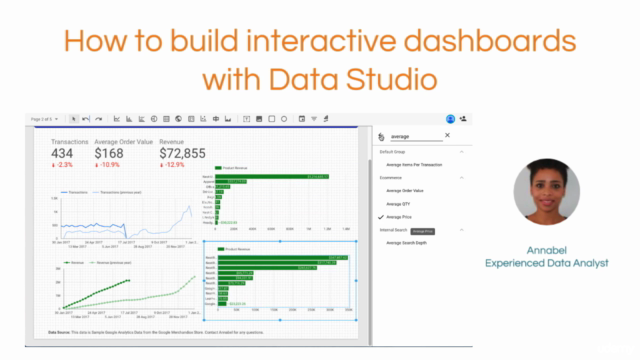Insert a time series chart
The width and height of the screenshot is (640, 360).
click(117, 119)
